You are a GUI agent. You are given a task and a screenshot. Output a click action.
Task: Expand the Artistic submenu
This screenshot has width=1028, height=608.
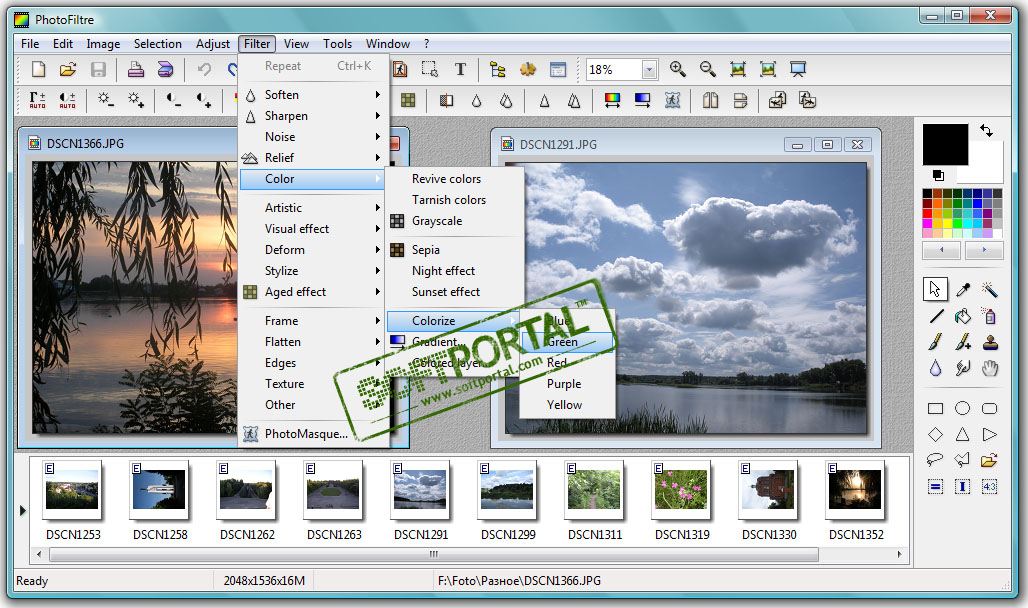313,208
